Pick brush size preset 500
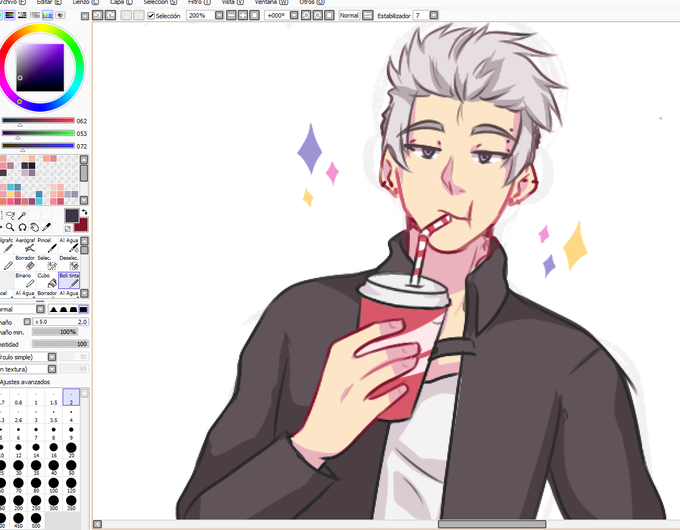680x530 pixels. point(36,520)
